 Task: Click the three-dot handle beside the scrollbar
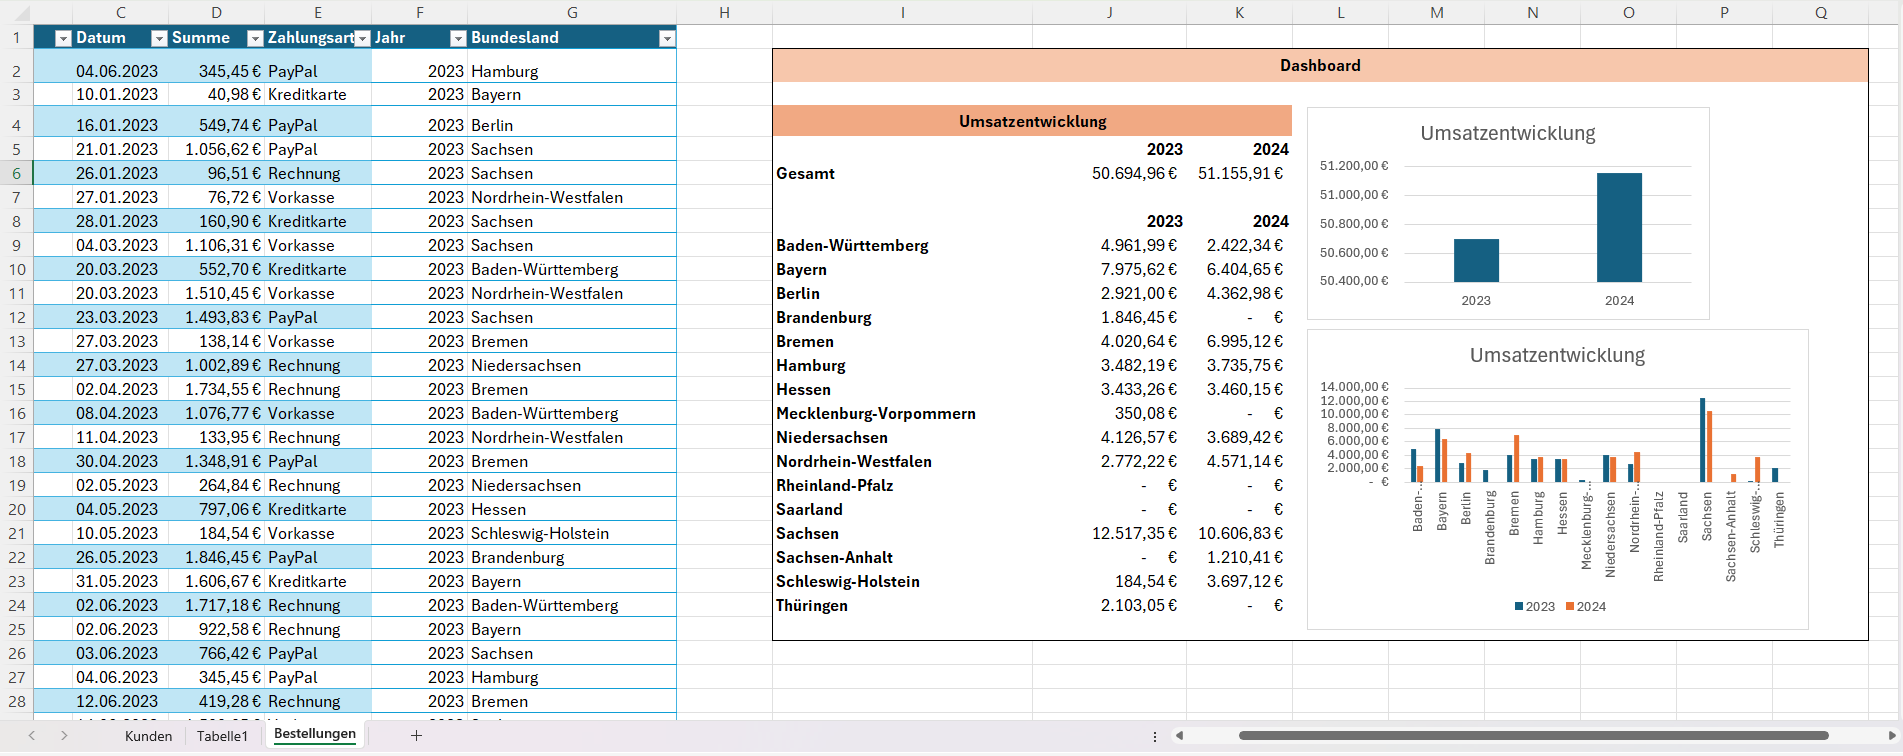1155,736
